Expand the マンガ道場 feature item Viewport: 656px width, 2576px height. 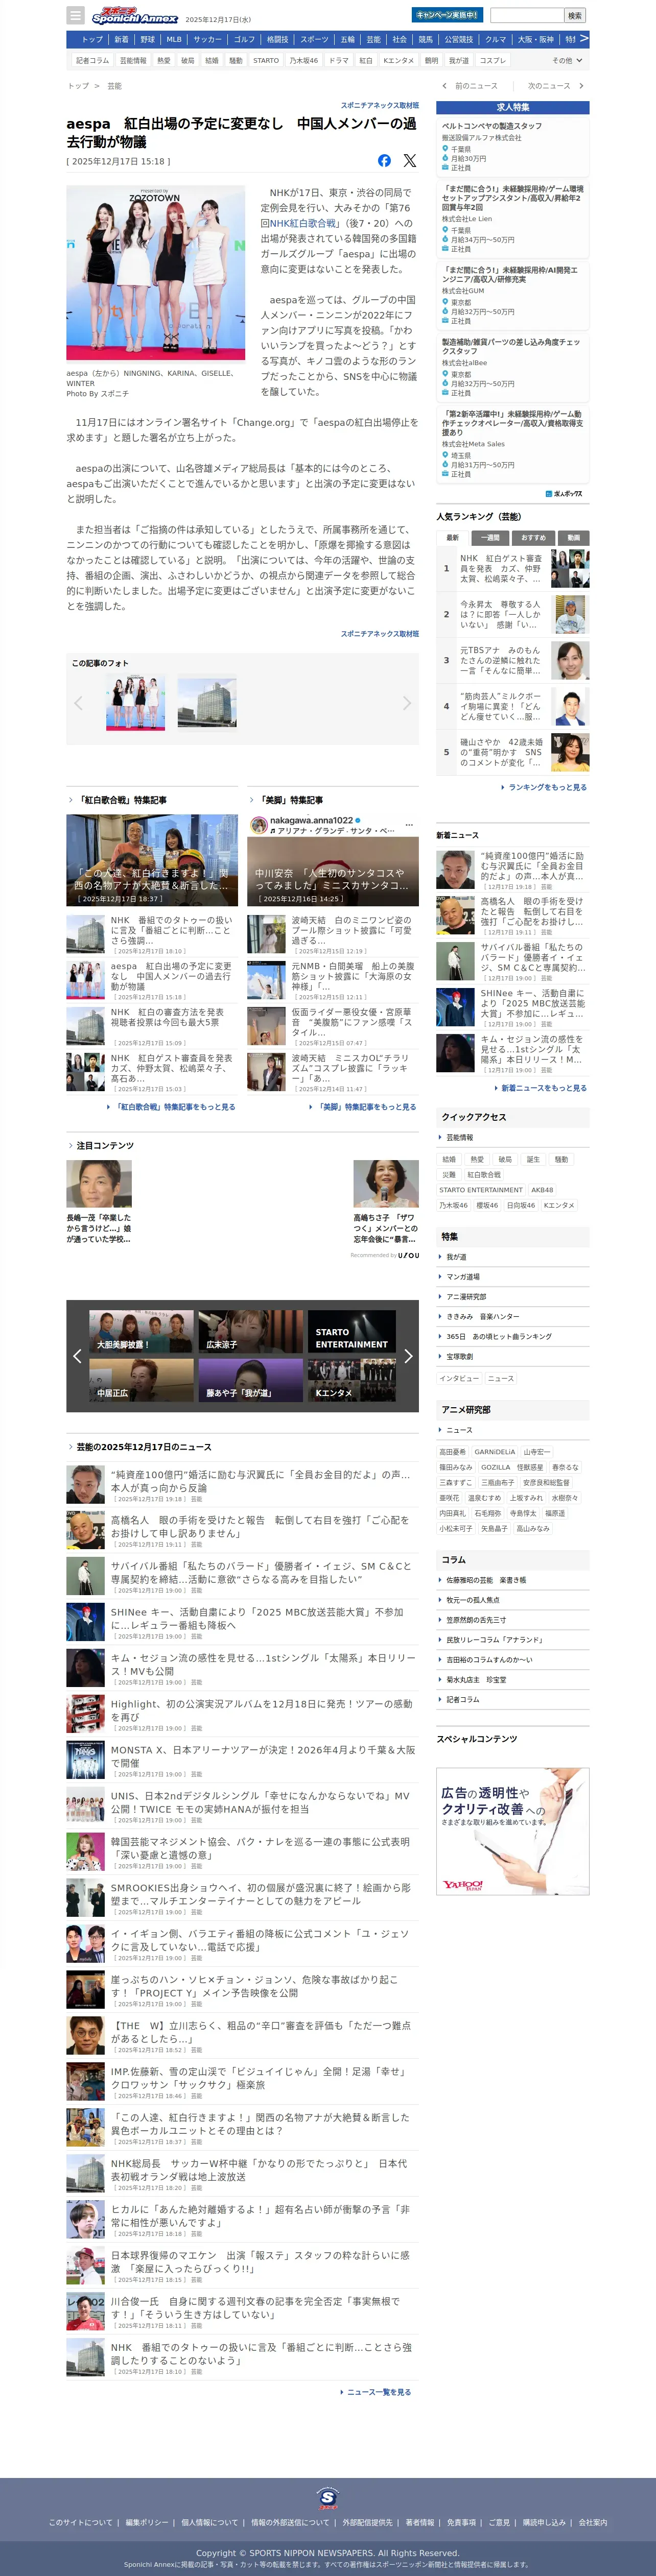click(x=512, y=1277)
